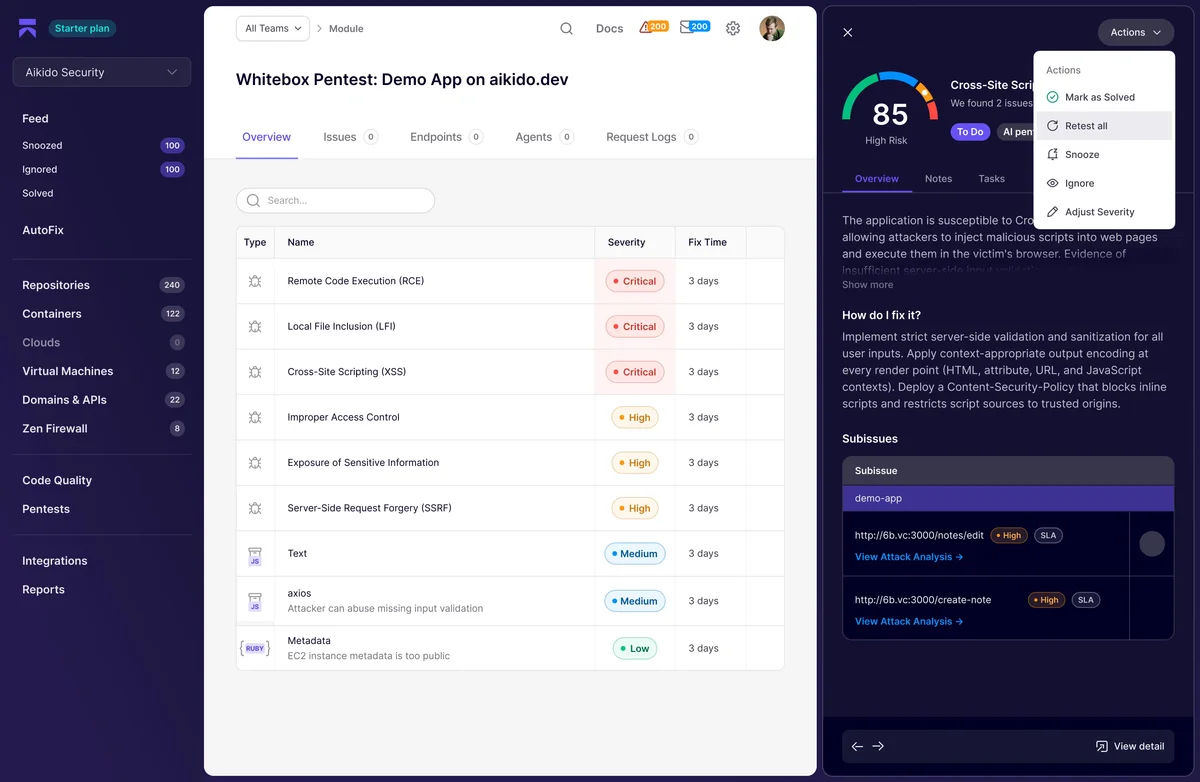Click the forward arrow in the detail panel footer
Image resolution: width=1200 pixels, height=782 pixels.
878,746
